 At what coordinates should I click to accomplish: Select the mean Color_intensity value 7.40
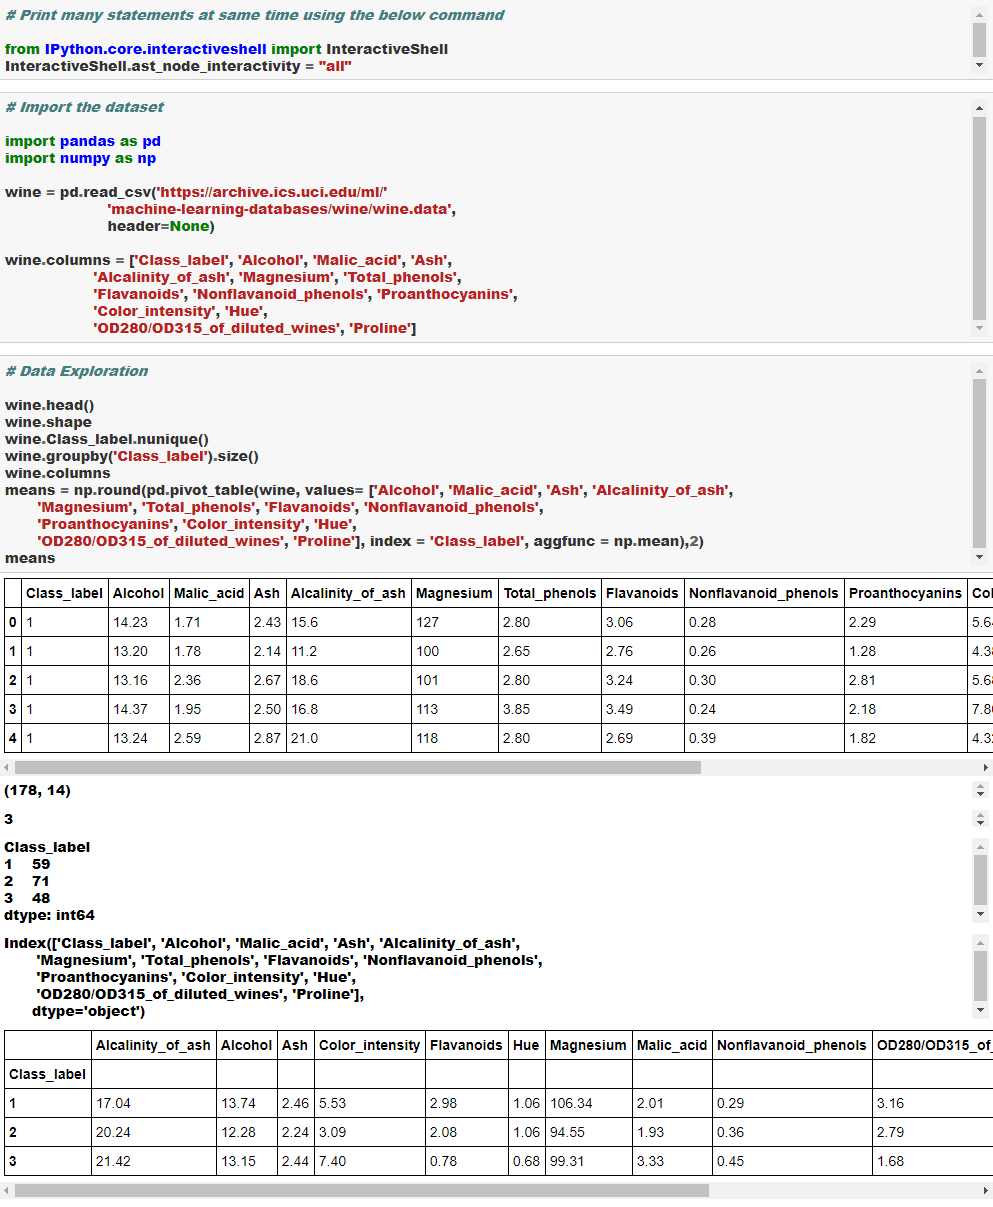coord(333,1161)
